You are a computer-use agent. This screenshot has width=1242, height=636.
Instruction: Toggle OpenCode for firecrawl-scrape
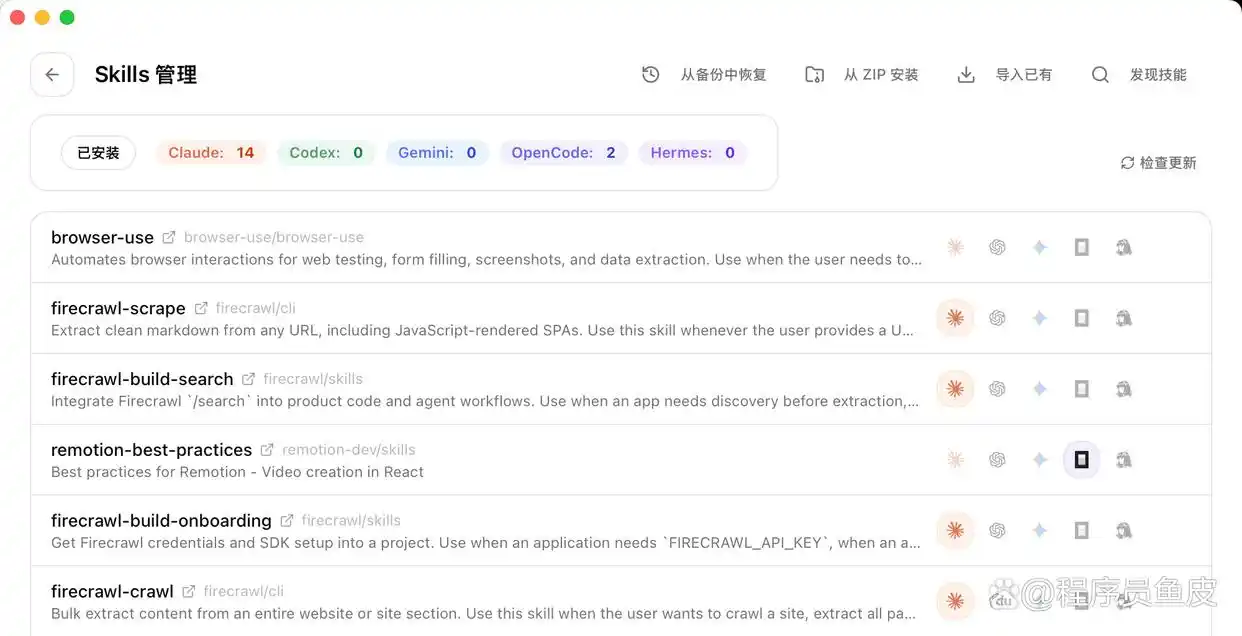point(1081,318)
